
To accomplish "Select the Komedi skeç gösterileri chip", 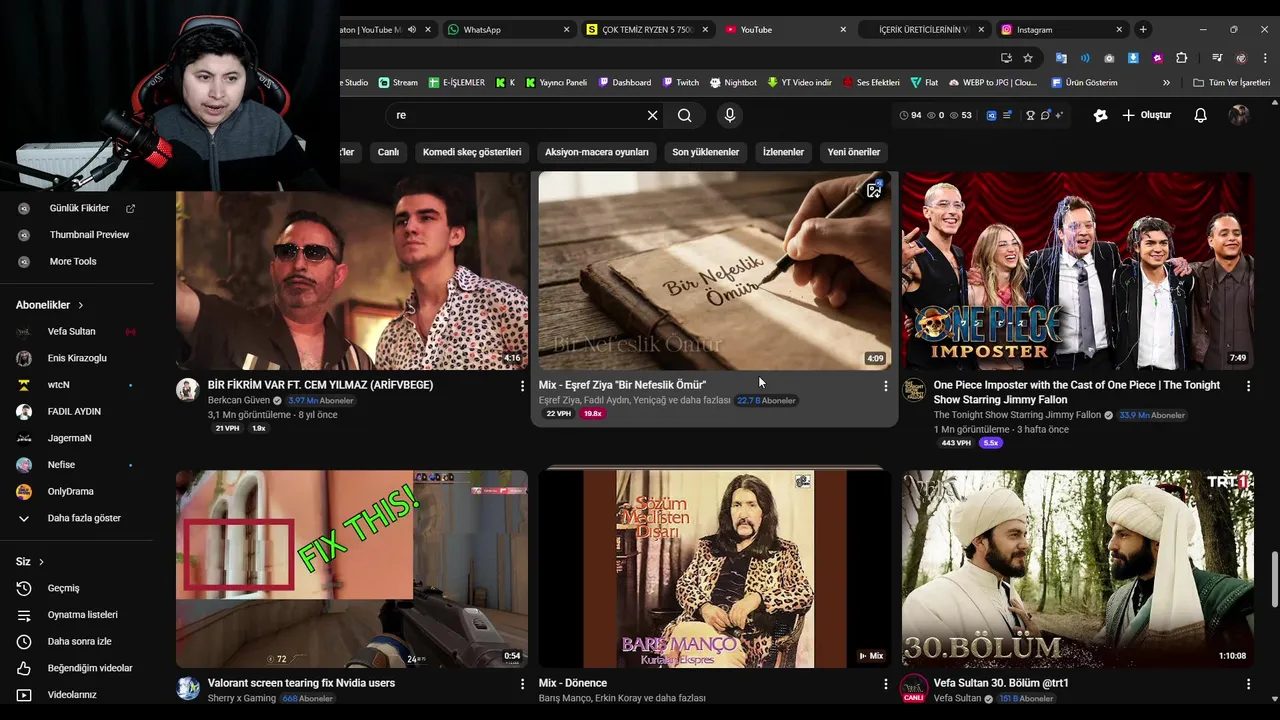I will click(472, 152).
